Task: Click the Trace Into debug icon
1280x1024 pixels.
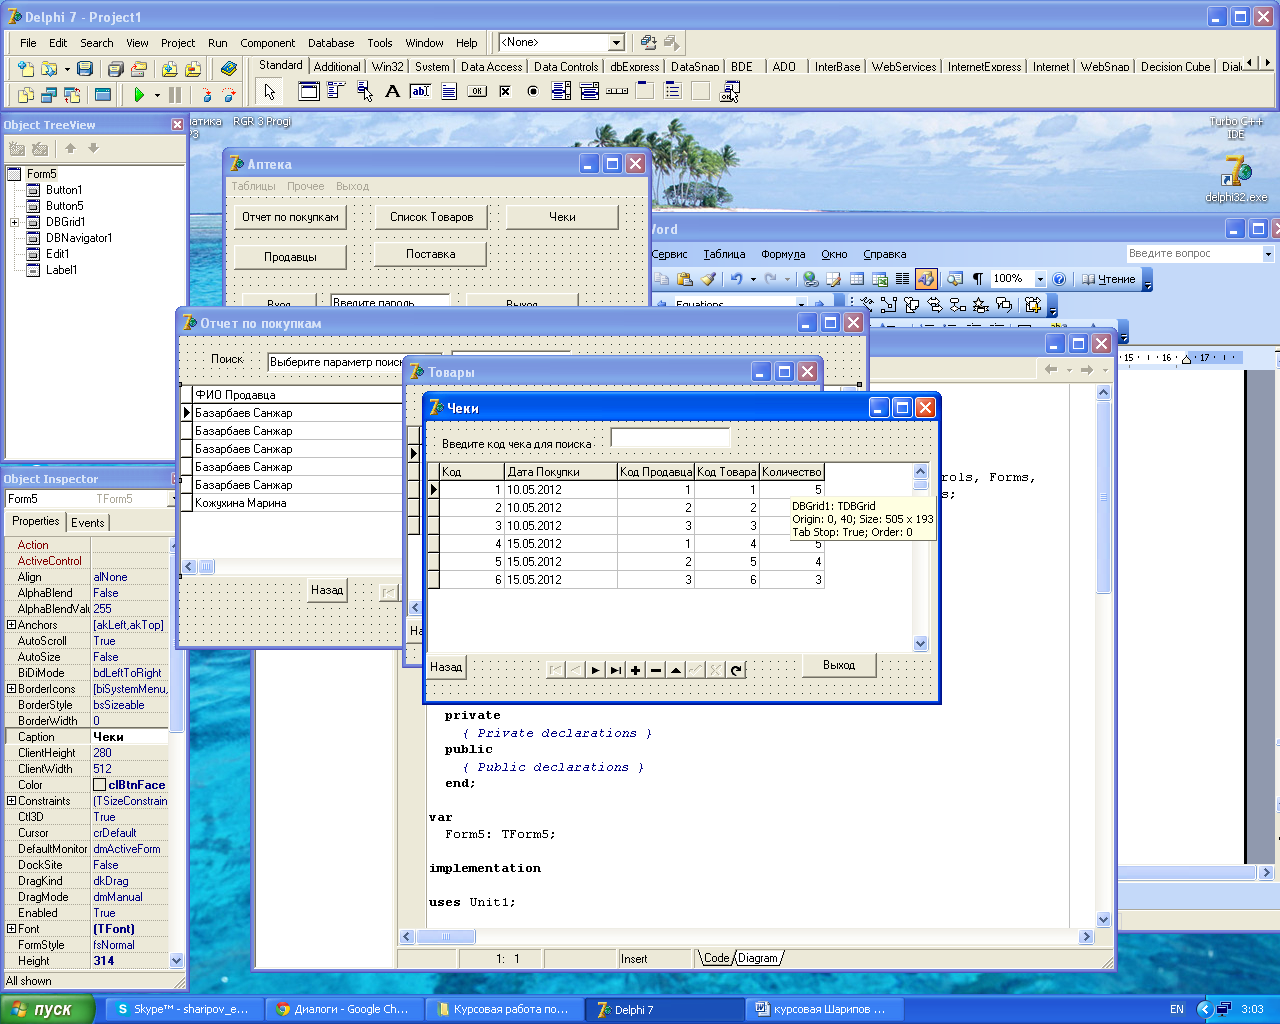Action: click(206, 95)
